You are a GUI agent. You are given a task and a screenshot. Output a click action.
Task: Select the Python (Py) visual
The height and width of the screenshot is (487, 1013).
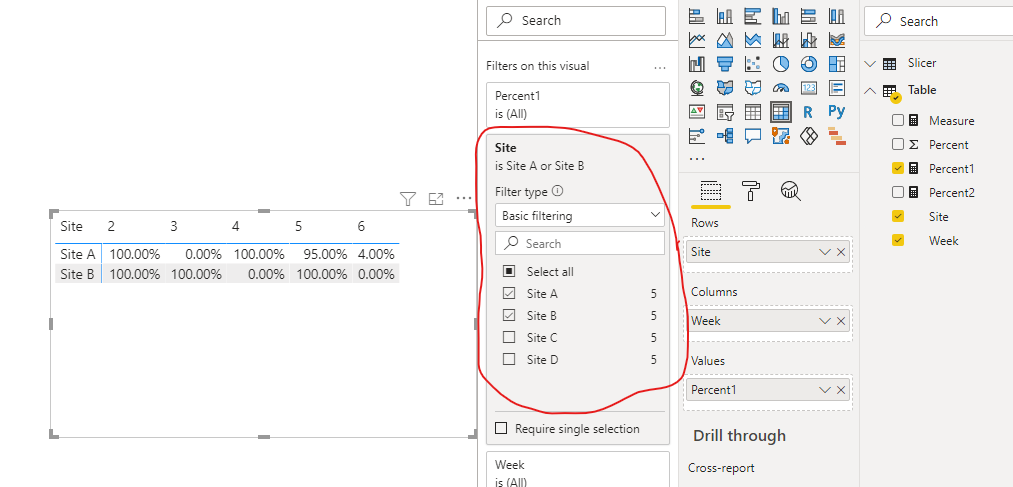pos(837,112)
